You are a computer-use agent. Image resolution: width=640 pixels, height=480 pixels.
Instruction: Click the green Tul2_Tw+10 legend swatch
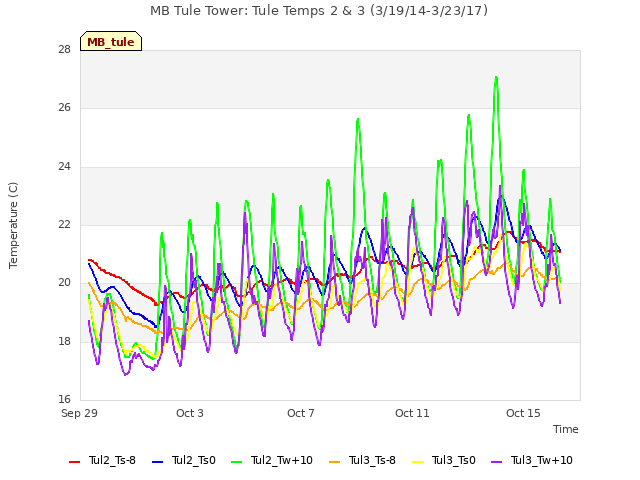coord(236,462)
